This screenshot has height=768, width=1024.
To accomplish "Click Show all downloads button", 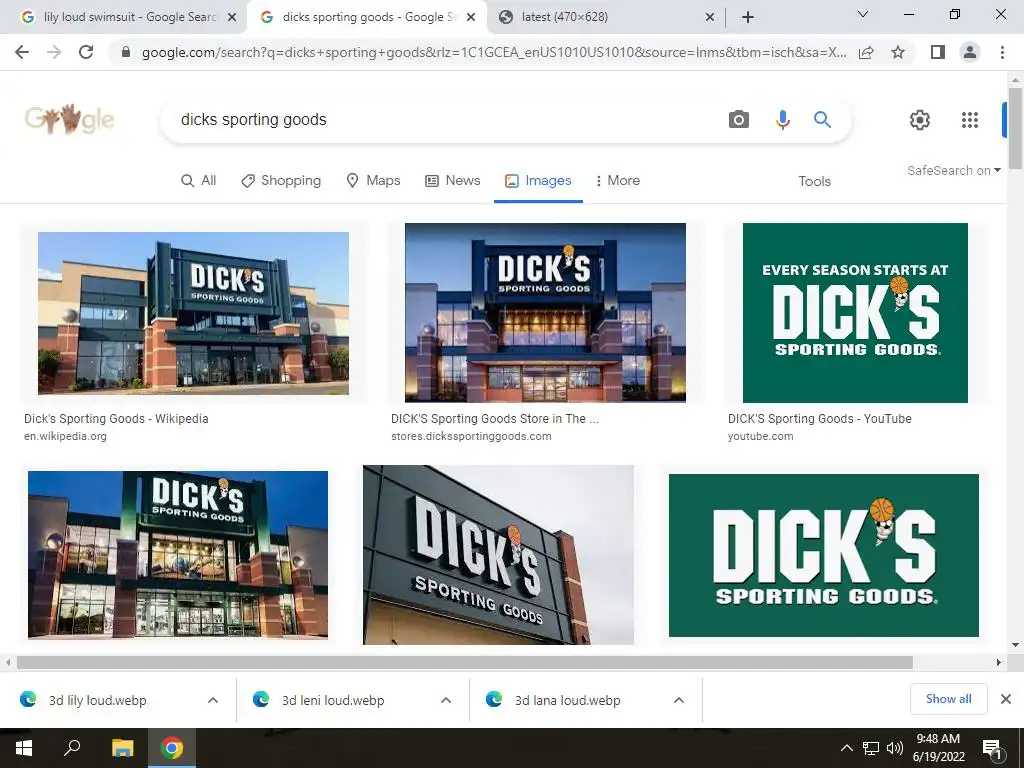I will [948, 699].
